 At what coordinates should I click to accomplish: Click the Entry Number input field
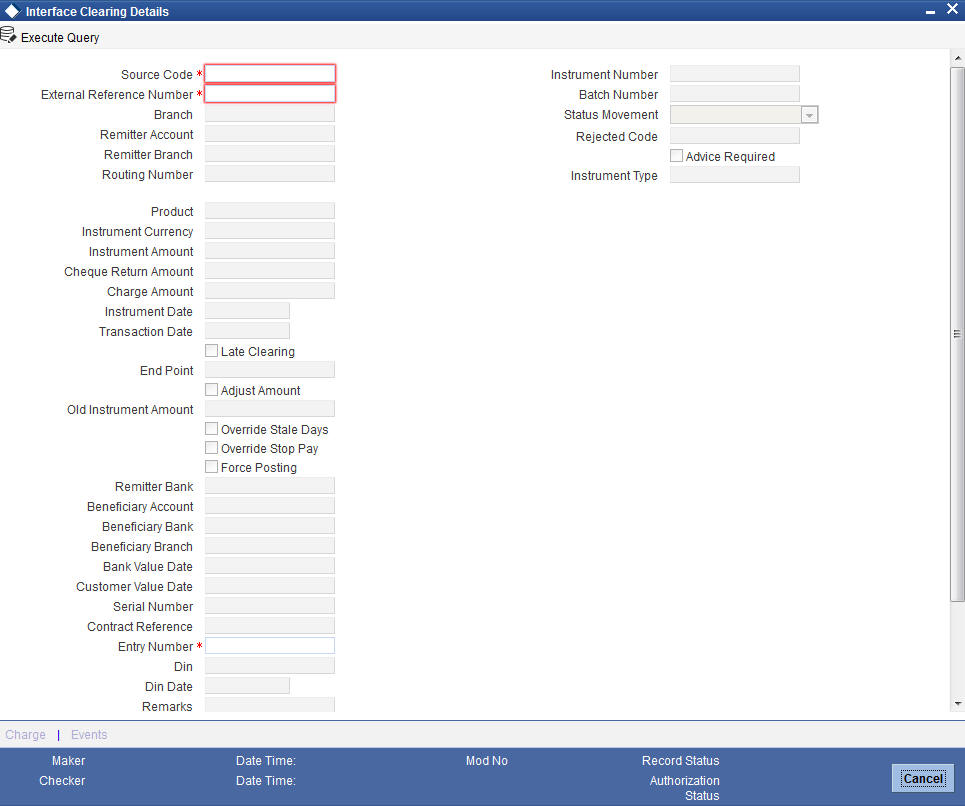(270, 645)
